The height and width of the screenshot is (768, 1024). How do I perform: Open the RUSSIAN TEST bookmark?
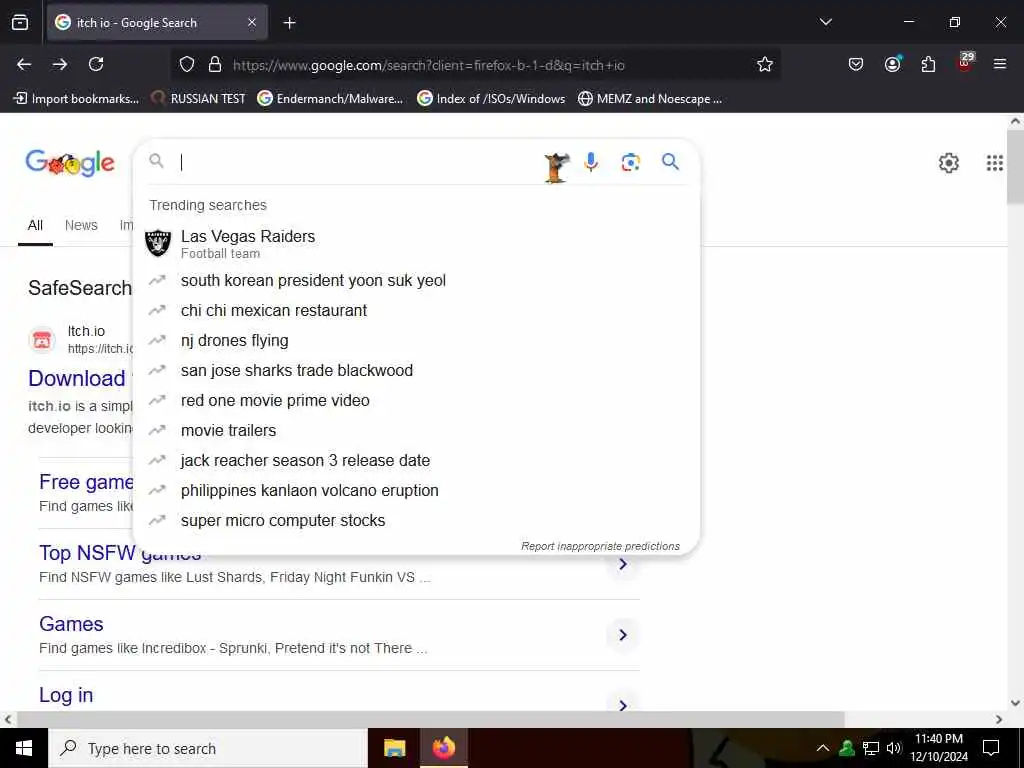pos(198,99)
